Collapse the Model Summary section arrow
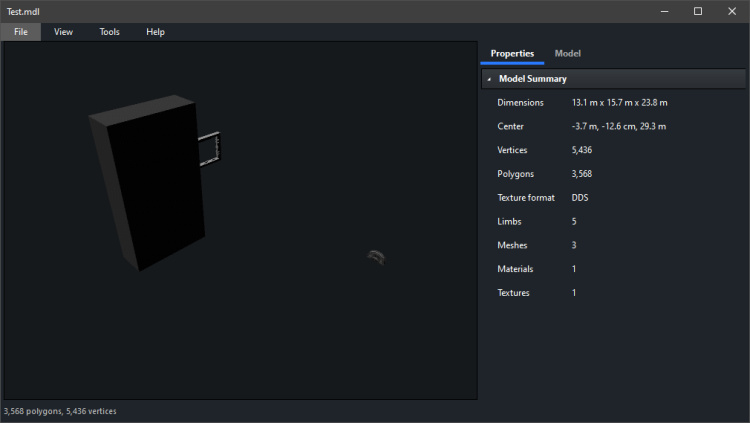750x423 pixels. [489, 79]
